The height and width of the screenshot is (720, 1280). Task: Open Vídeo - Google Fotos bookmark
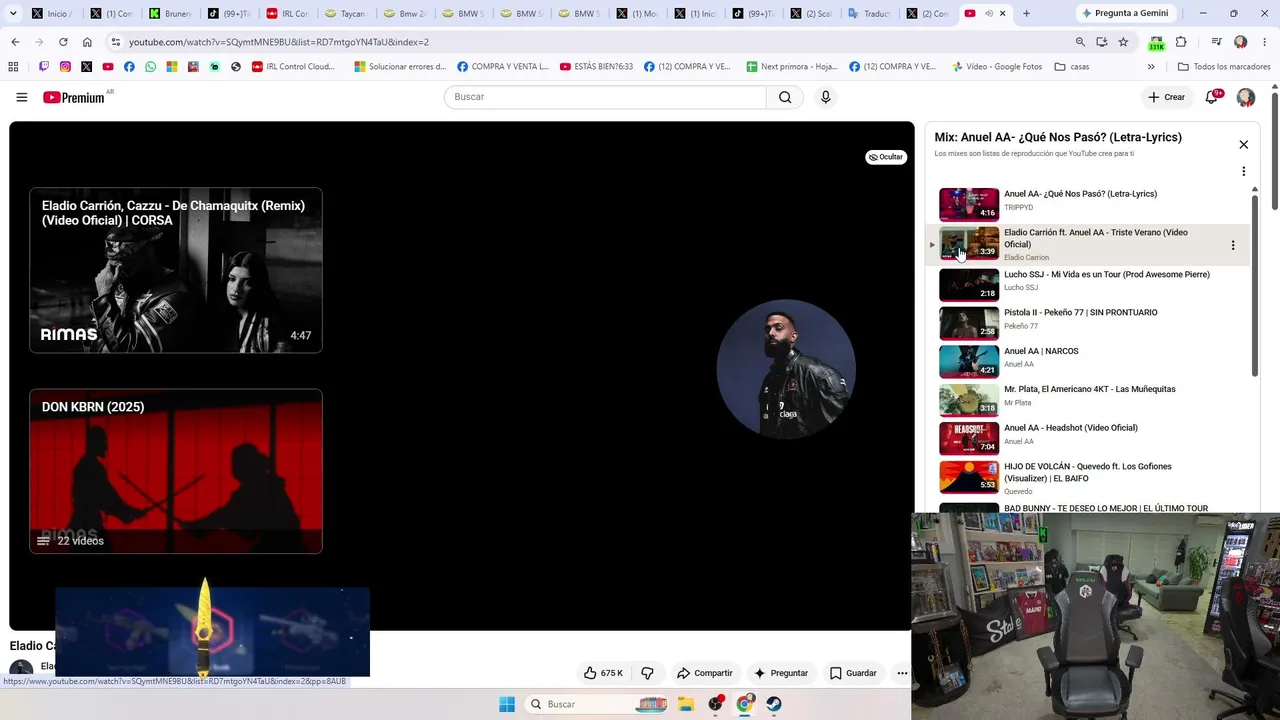point(997,67)
